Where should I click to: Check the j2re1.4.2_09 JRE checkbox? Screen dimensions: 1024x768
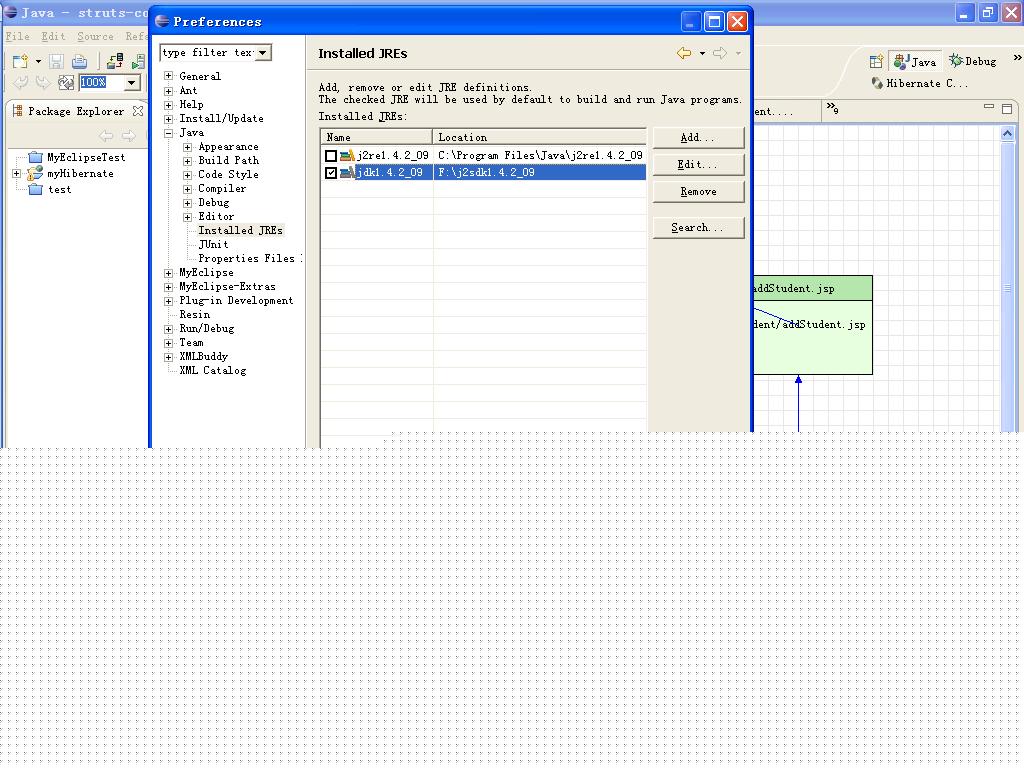331,155
